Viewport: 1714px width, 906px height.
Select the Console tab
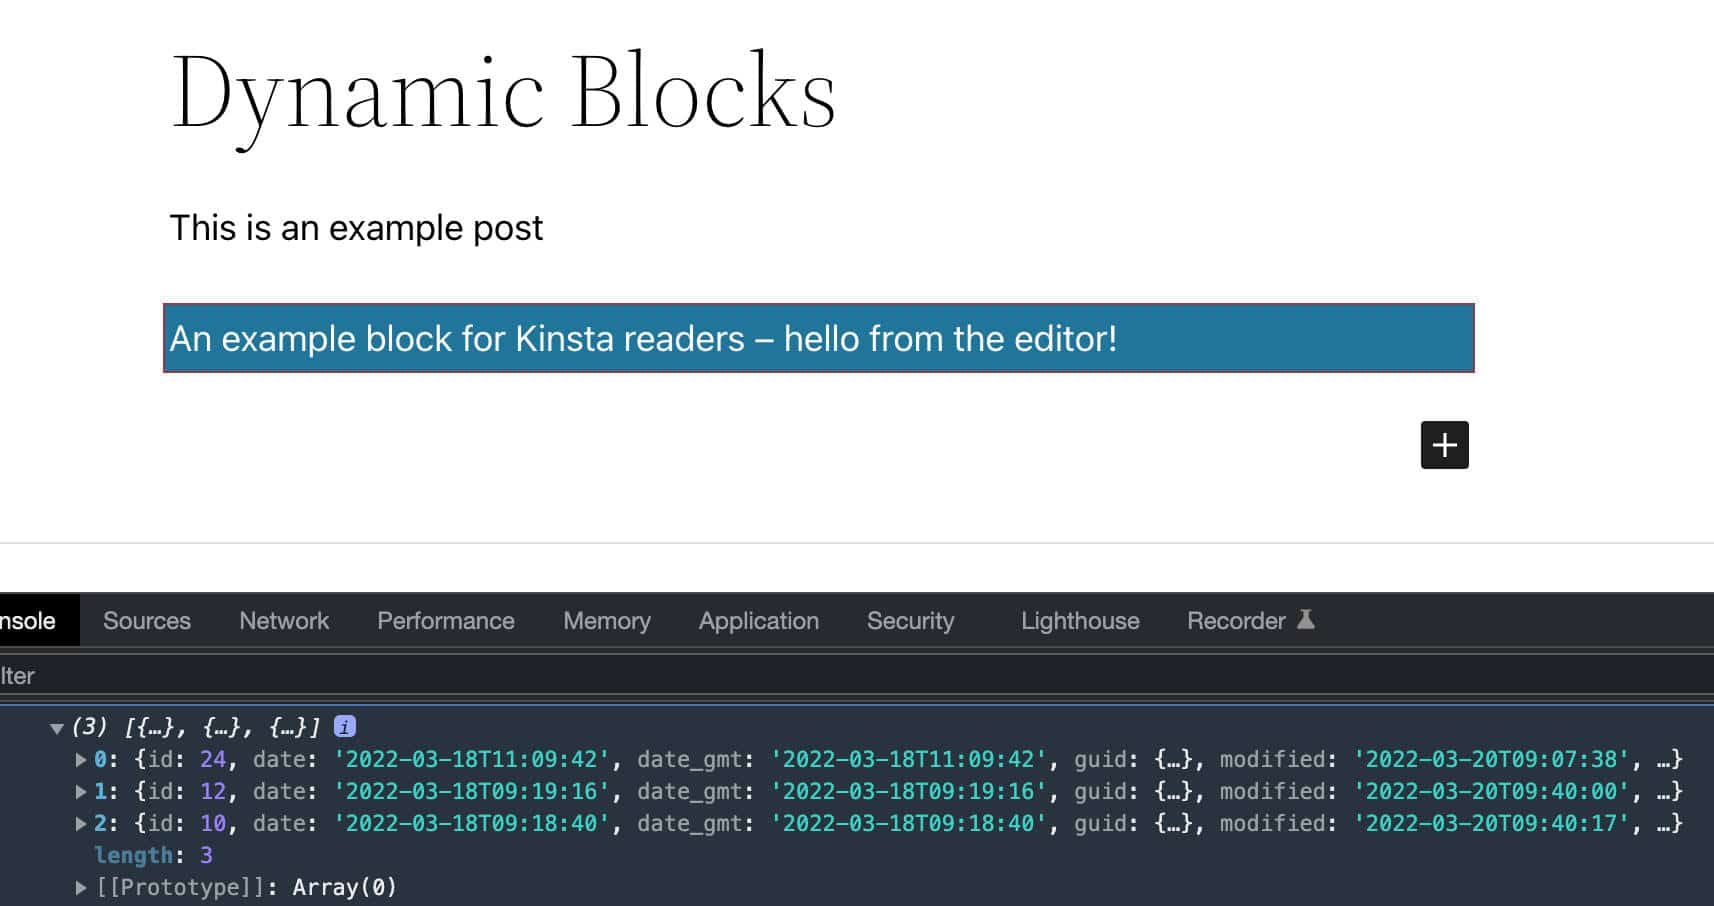point(30,621)
